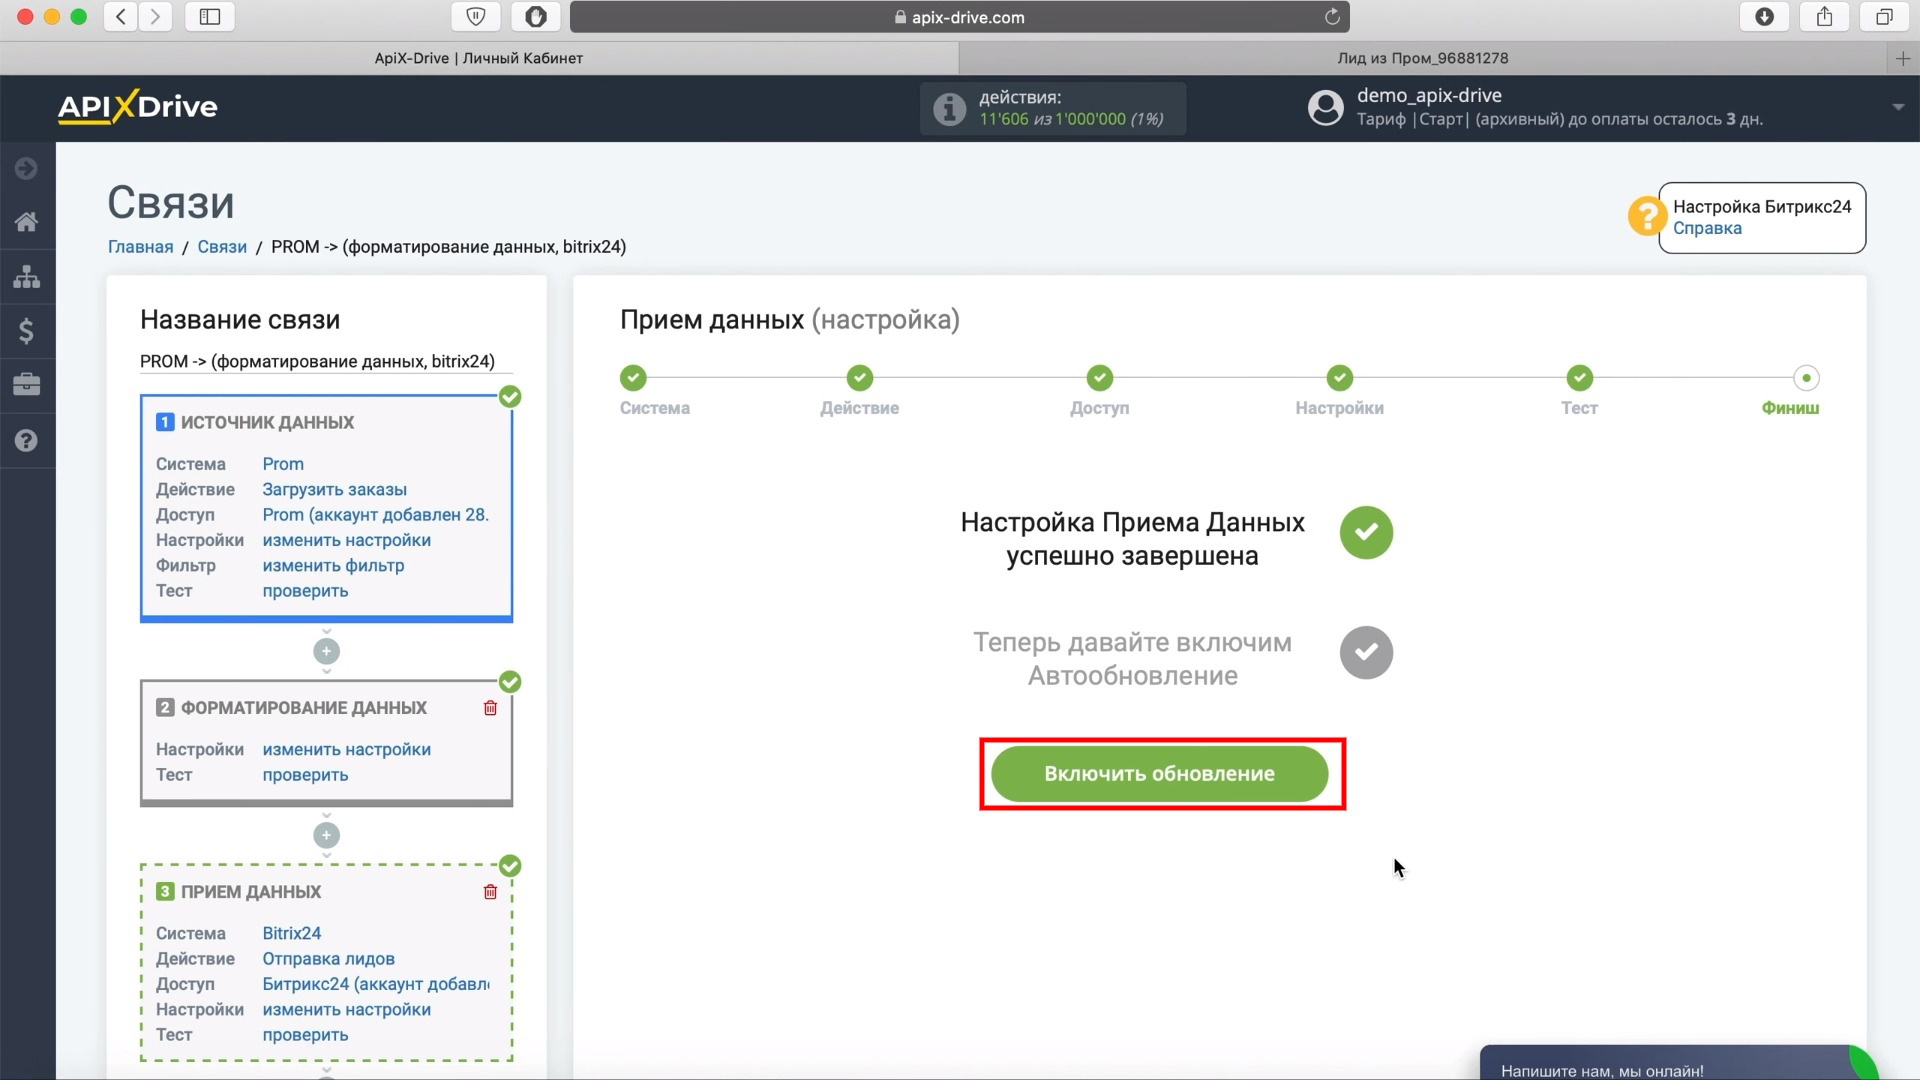
Task: Click the Safari forward navigation arrow
Action: click(155, 17)
